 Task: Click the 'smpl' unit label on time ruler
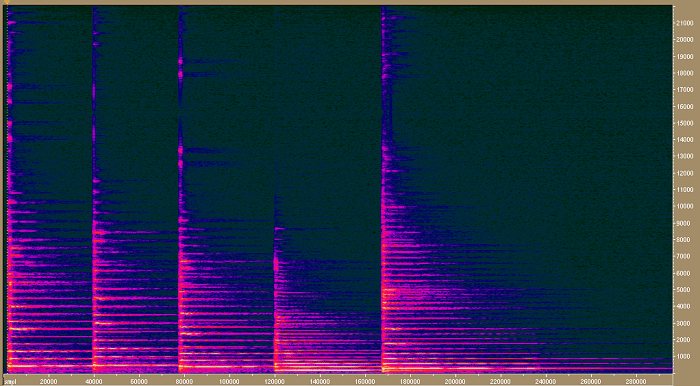9,382
